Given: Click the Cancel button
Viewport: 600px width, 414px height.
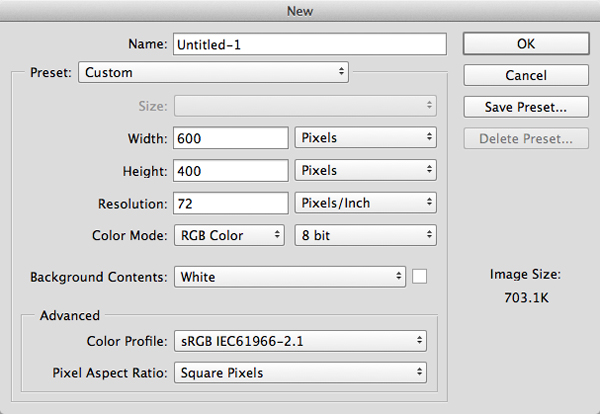Looking at the screenshot, I should tap(525, 75).
